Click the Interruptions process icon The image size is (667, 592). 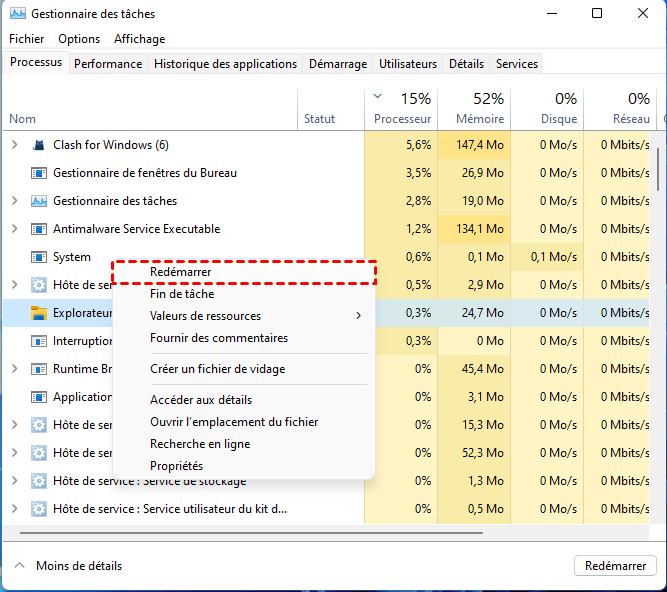tap(39, 341)
